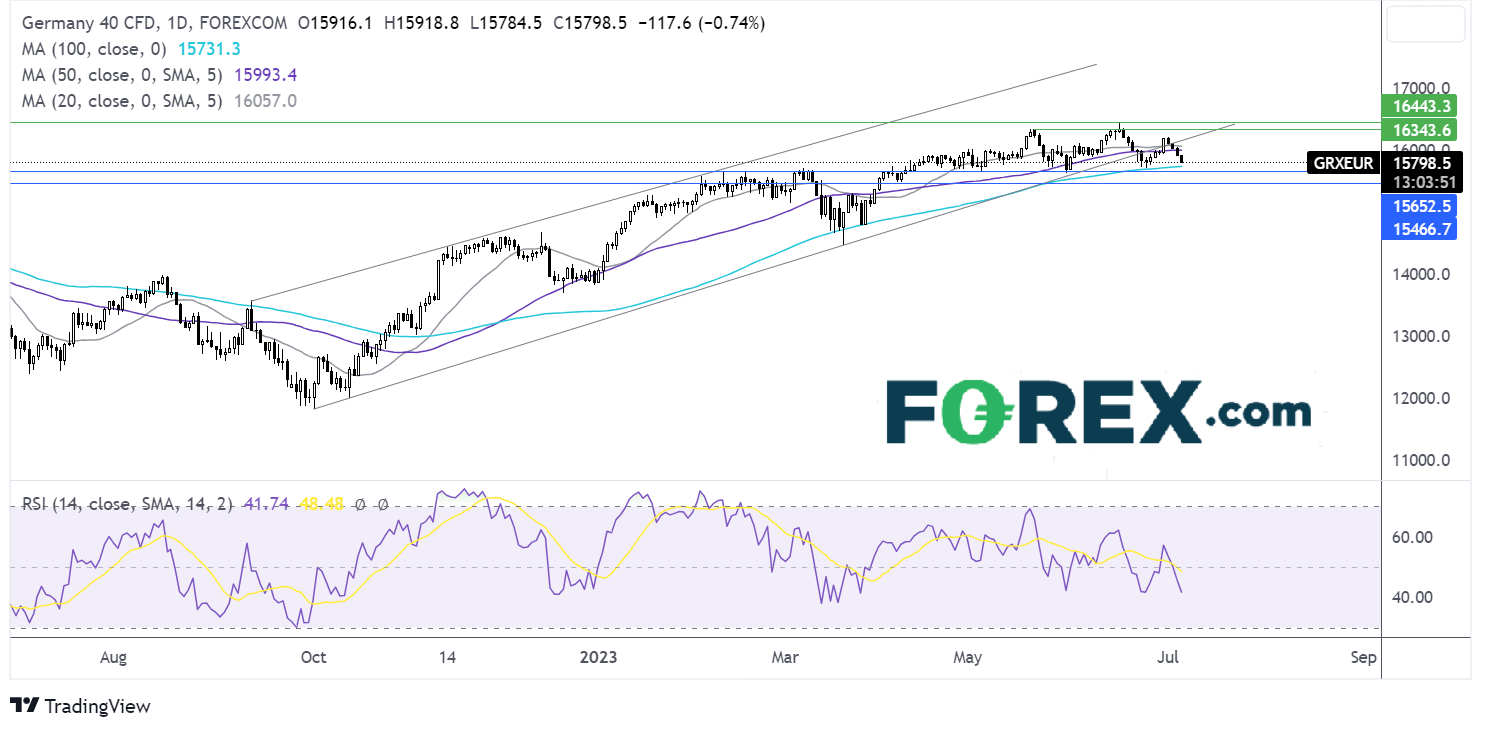
Task: Click the MA 20 value 16057.0
Action: [264, 101]
